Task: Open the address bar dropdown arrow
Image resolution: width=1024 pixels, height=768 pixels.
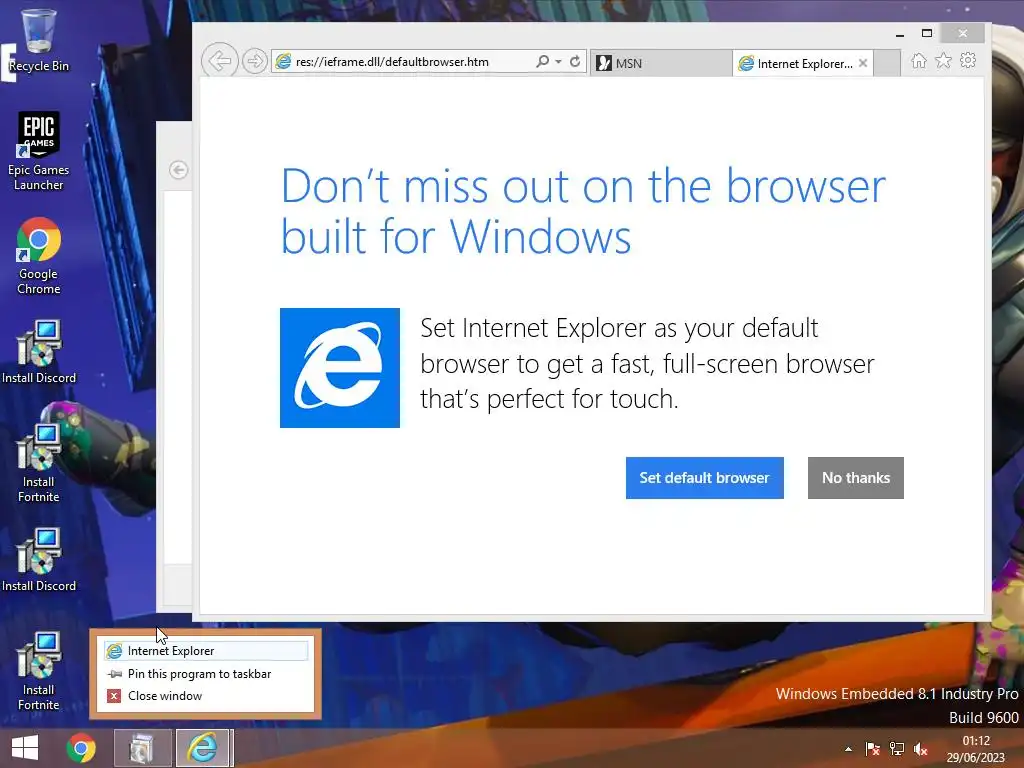Action: (558, 61)
